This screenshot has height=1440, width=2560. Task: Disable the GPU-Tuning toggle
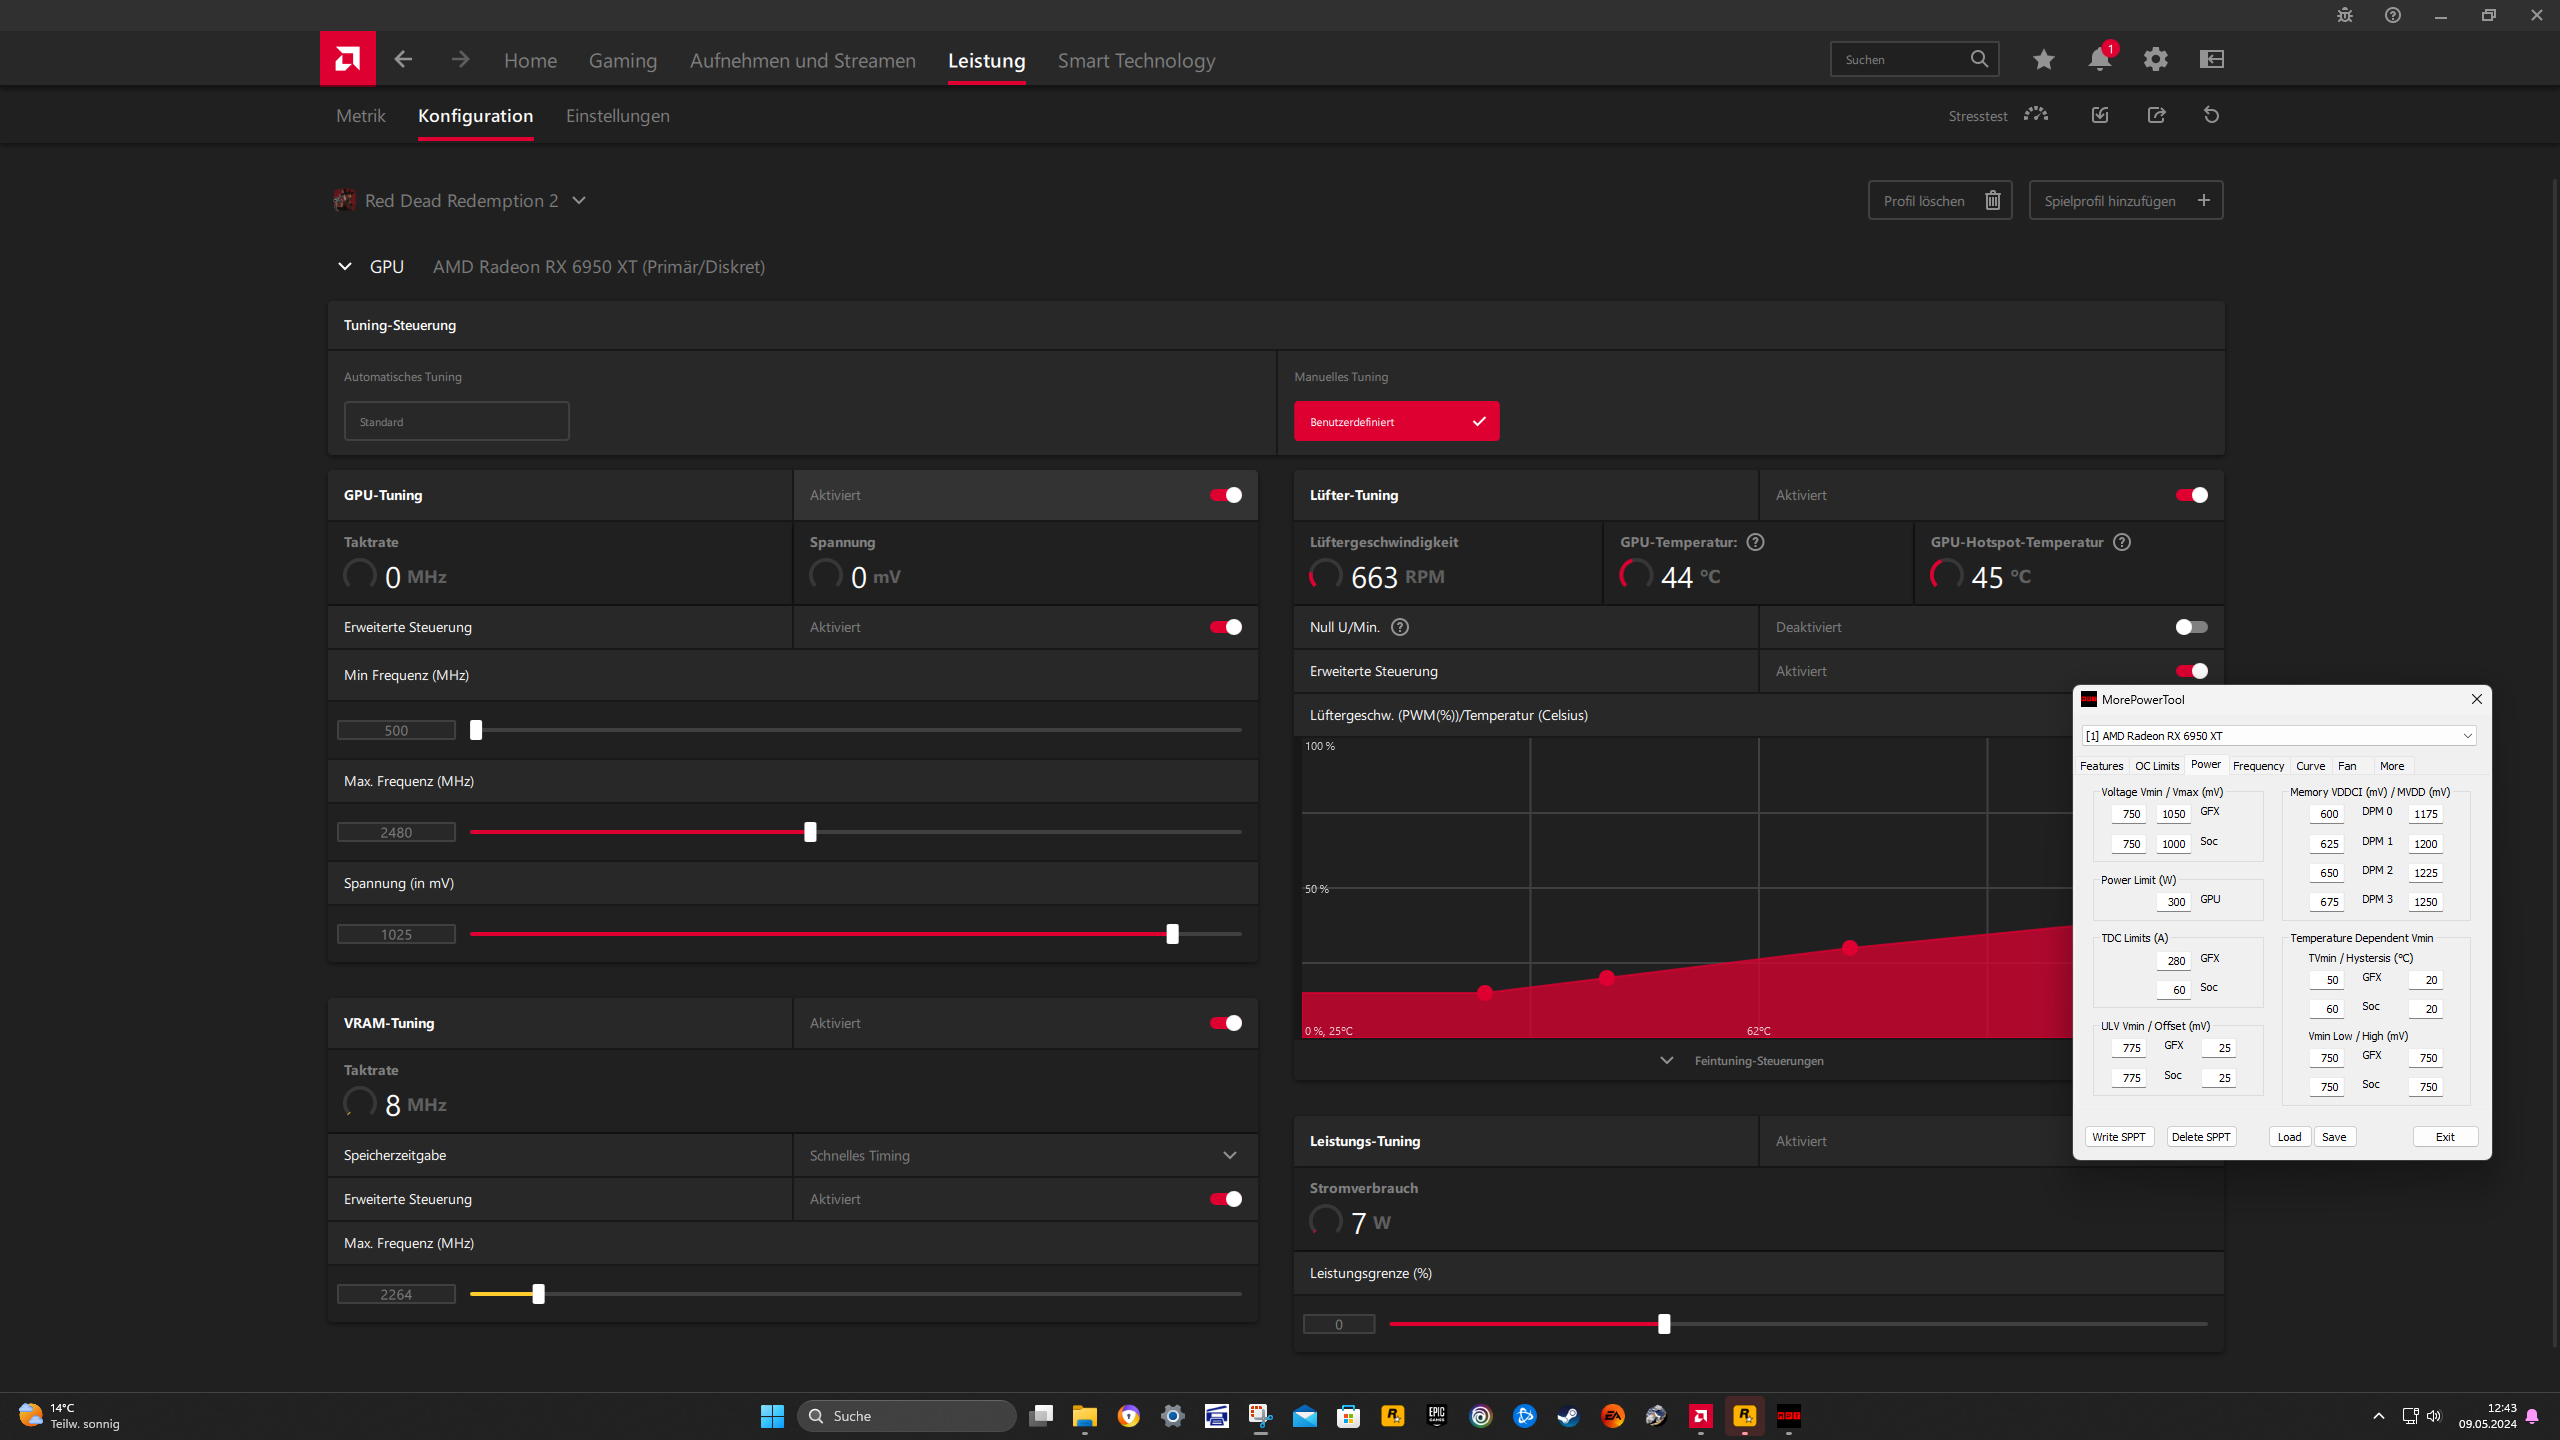1225,495
